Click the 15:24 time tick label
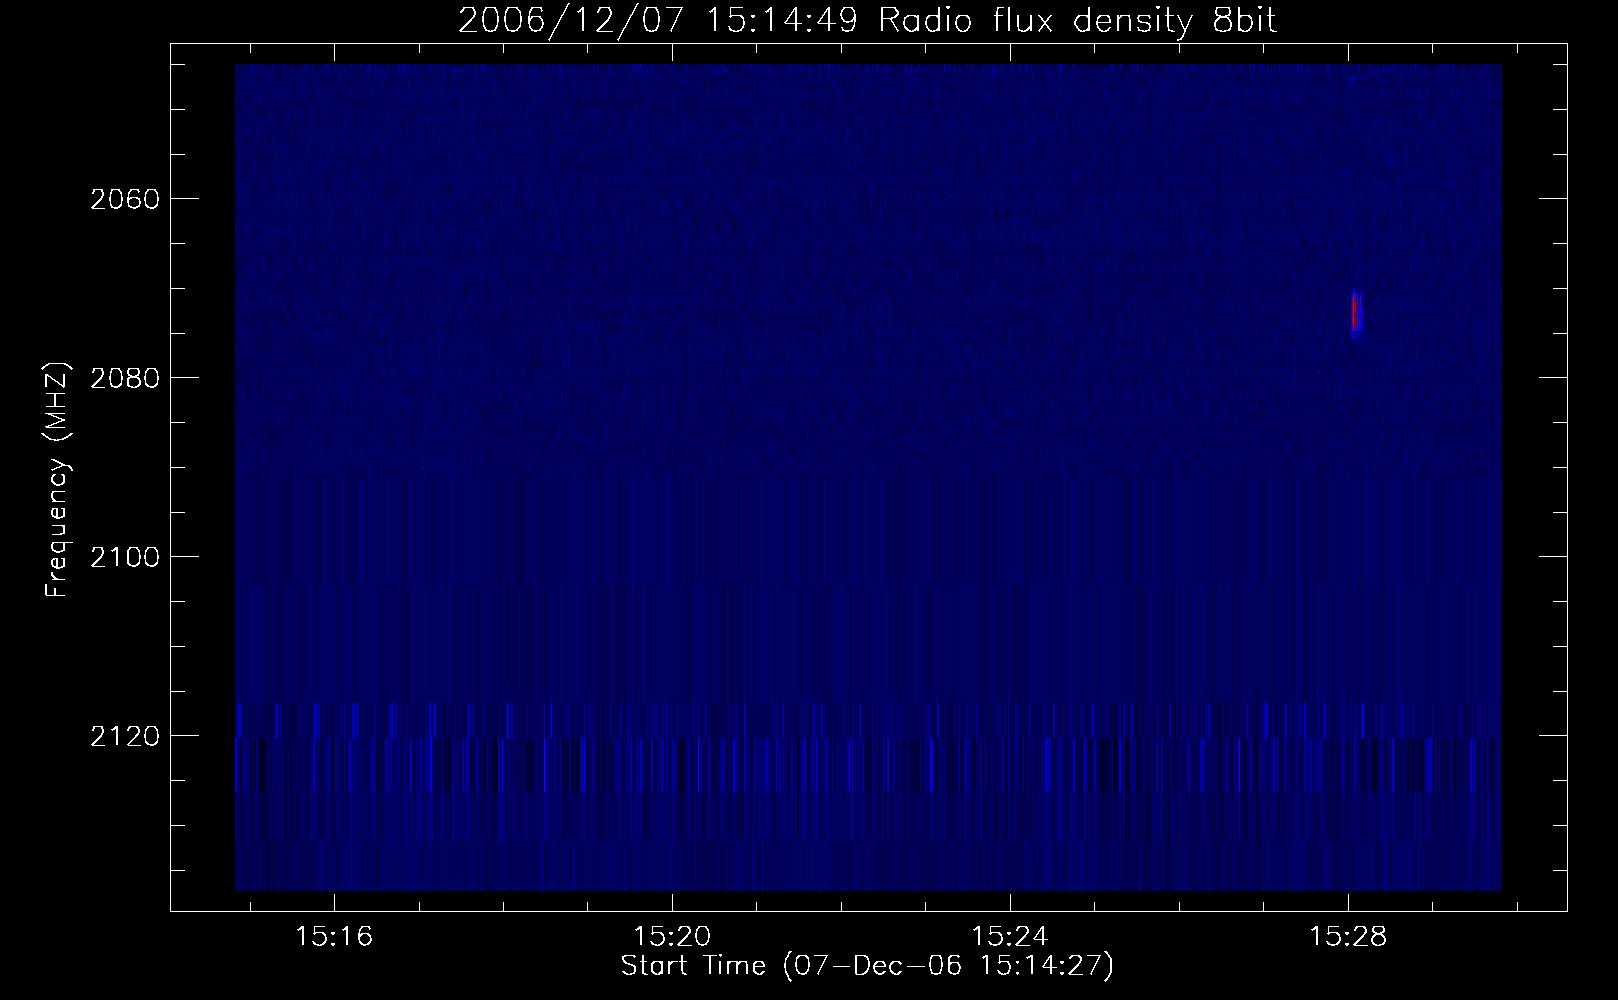1618x1000 pixels. (x=1010, y=937)
